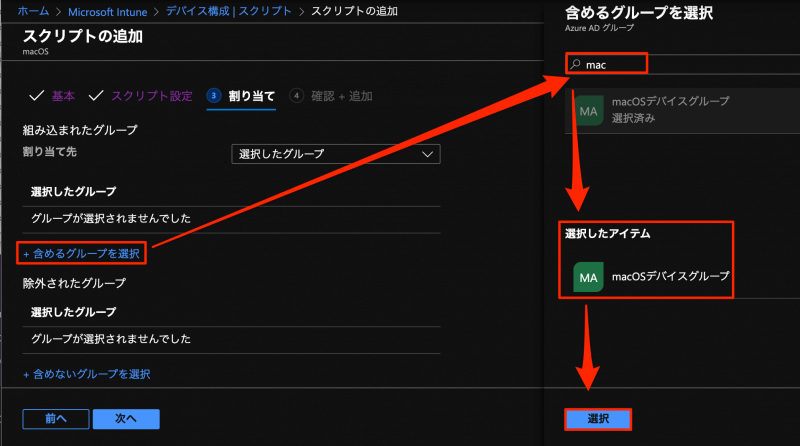Open the Microsoft Intune breadcrumb
800x446 pixels.
(x=107, y=11)
